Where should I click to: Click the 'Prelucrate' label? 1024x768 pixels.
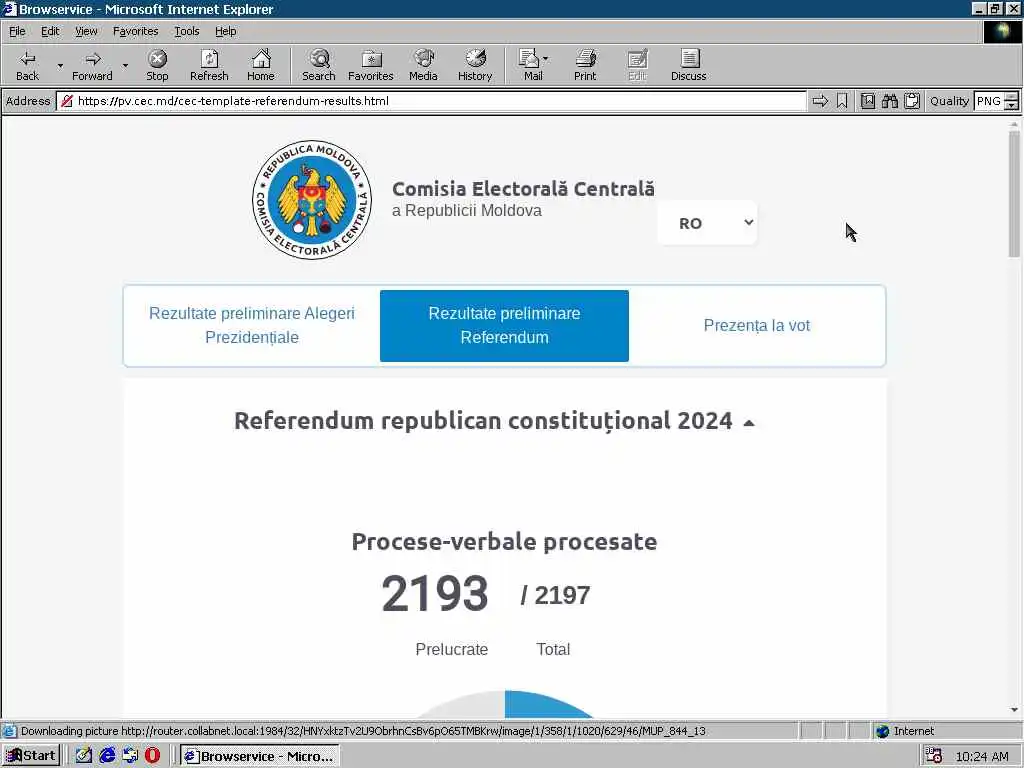pos(452,649)
